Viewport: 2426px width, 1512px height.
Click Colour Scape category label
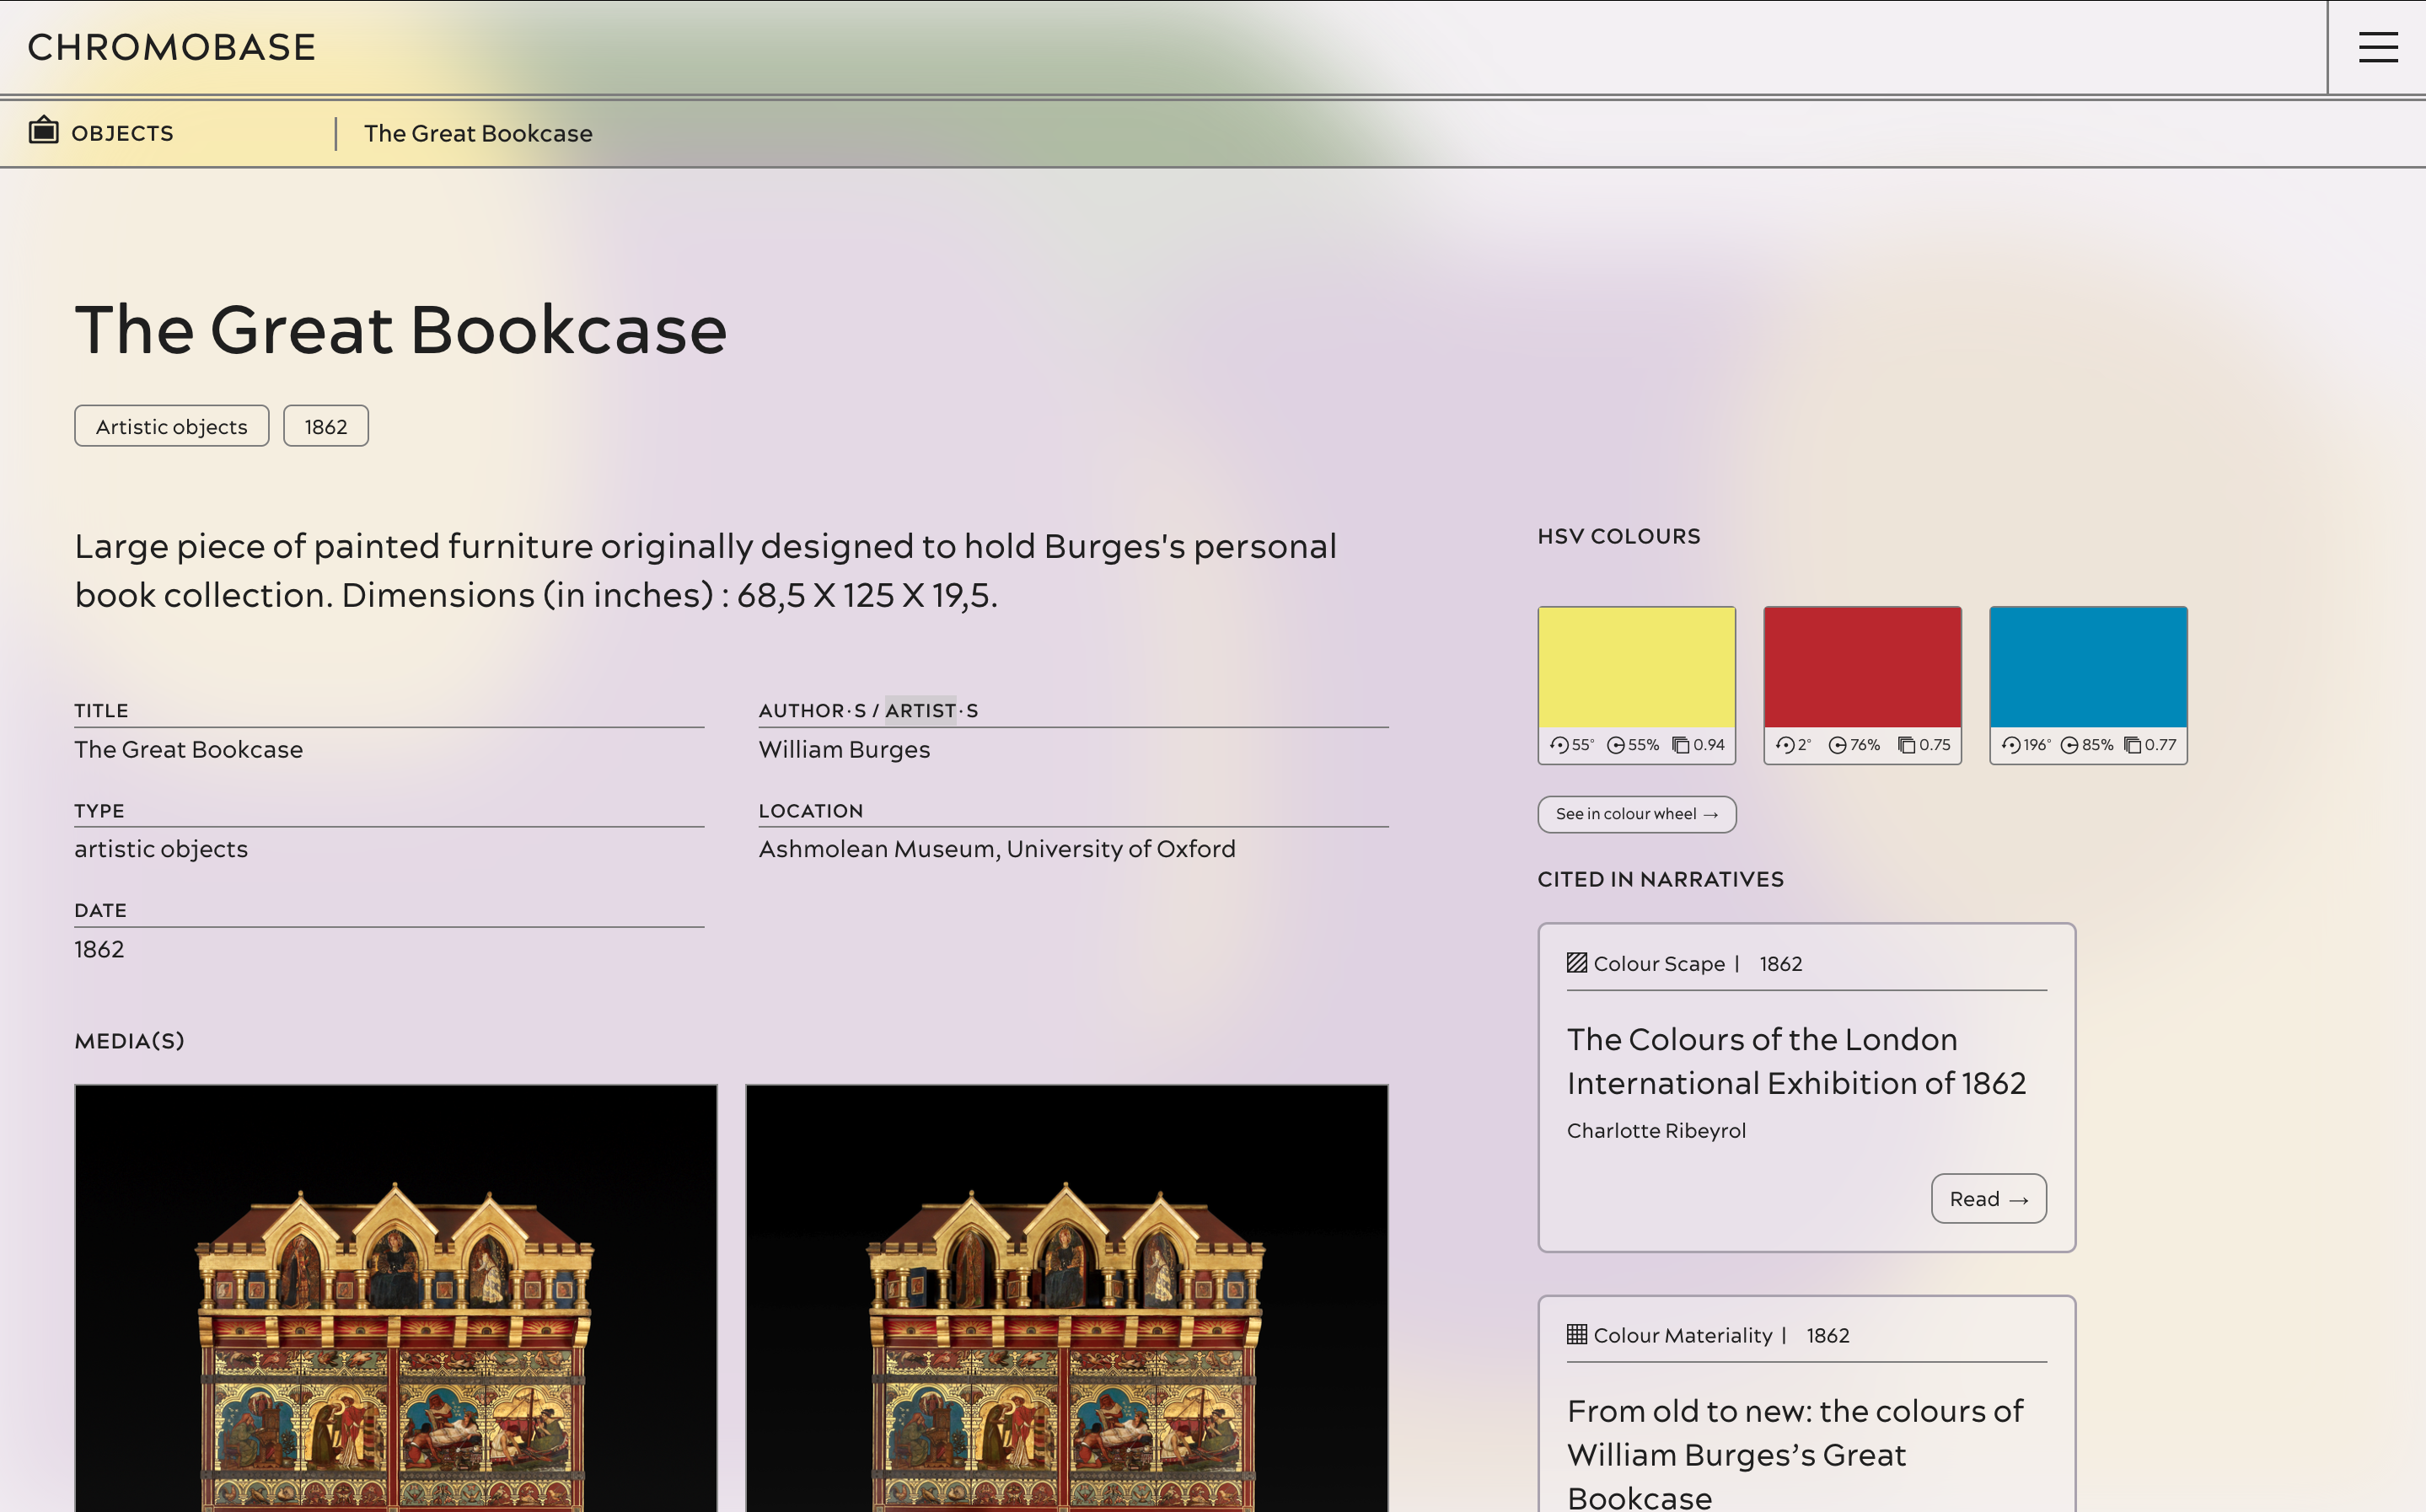click(1659, 964)
